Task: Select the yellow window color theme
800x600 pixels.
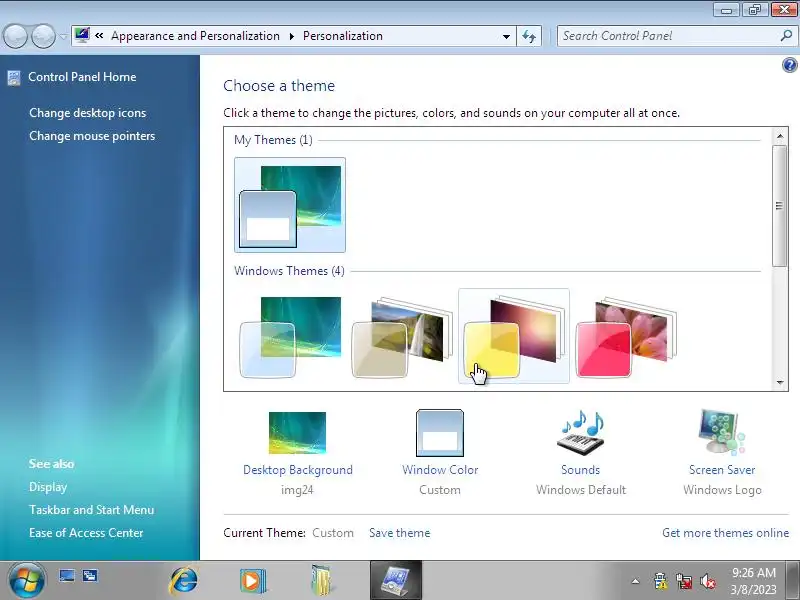Action: pyautogui.click(x=514, y=336)
